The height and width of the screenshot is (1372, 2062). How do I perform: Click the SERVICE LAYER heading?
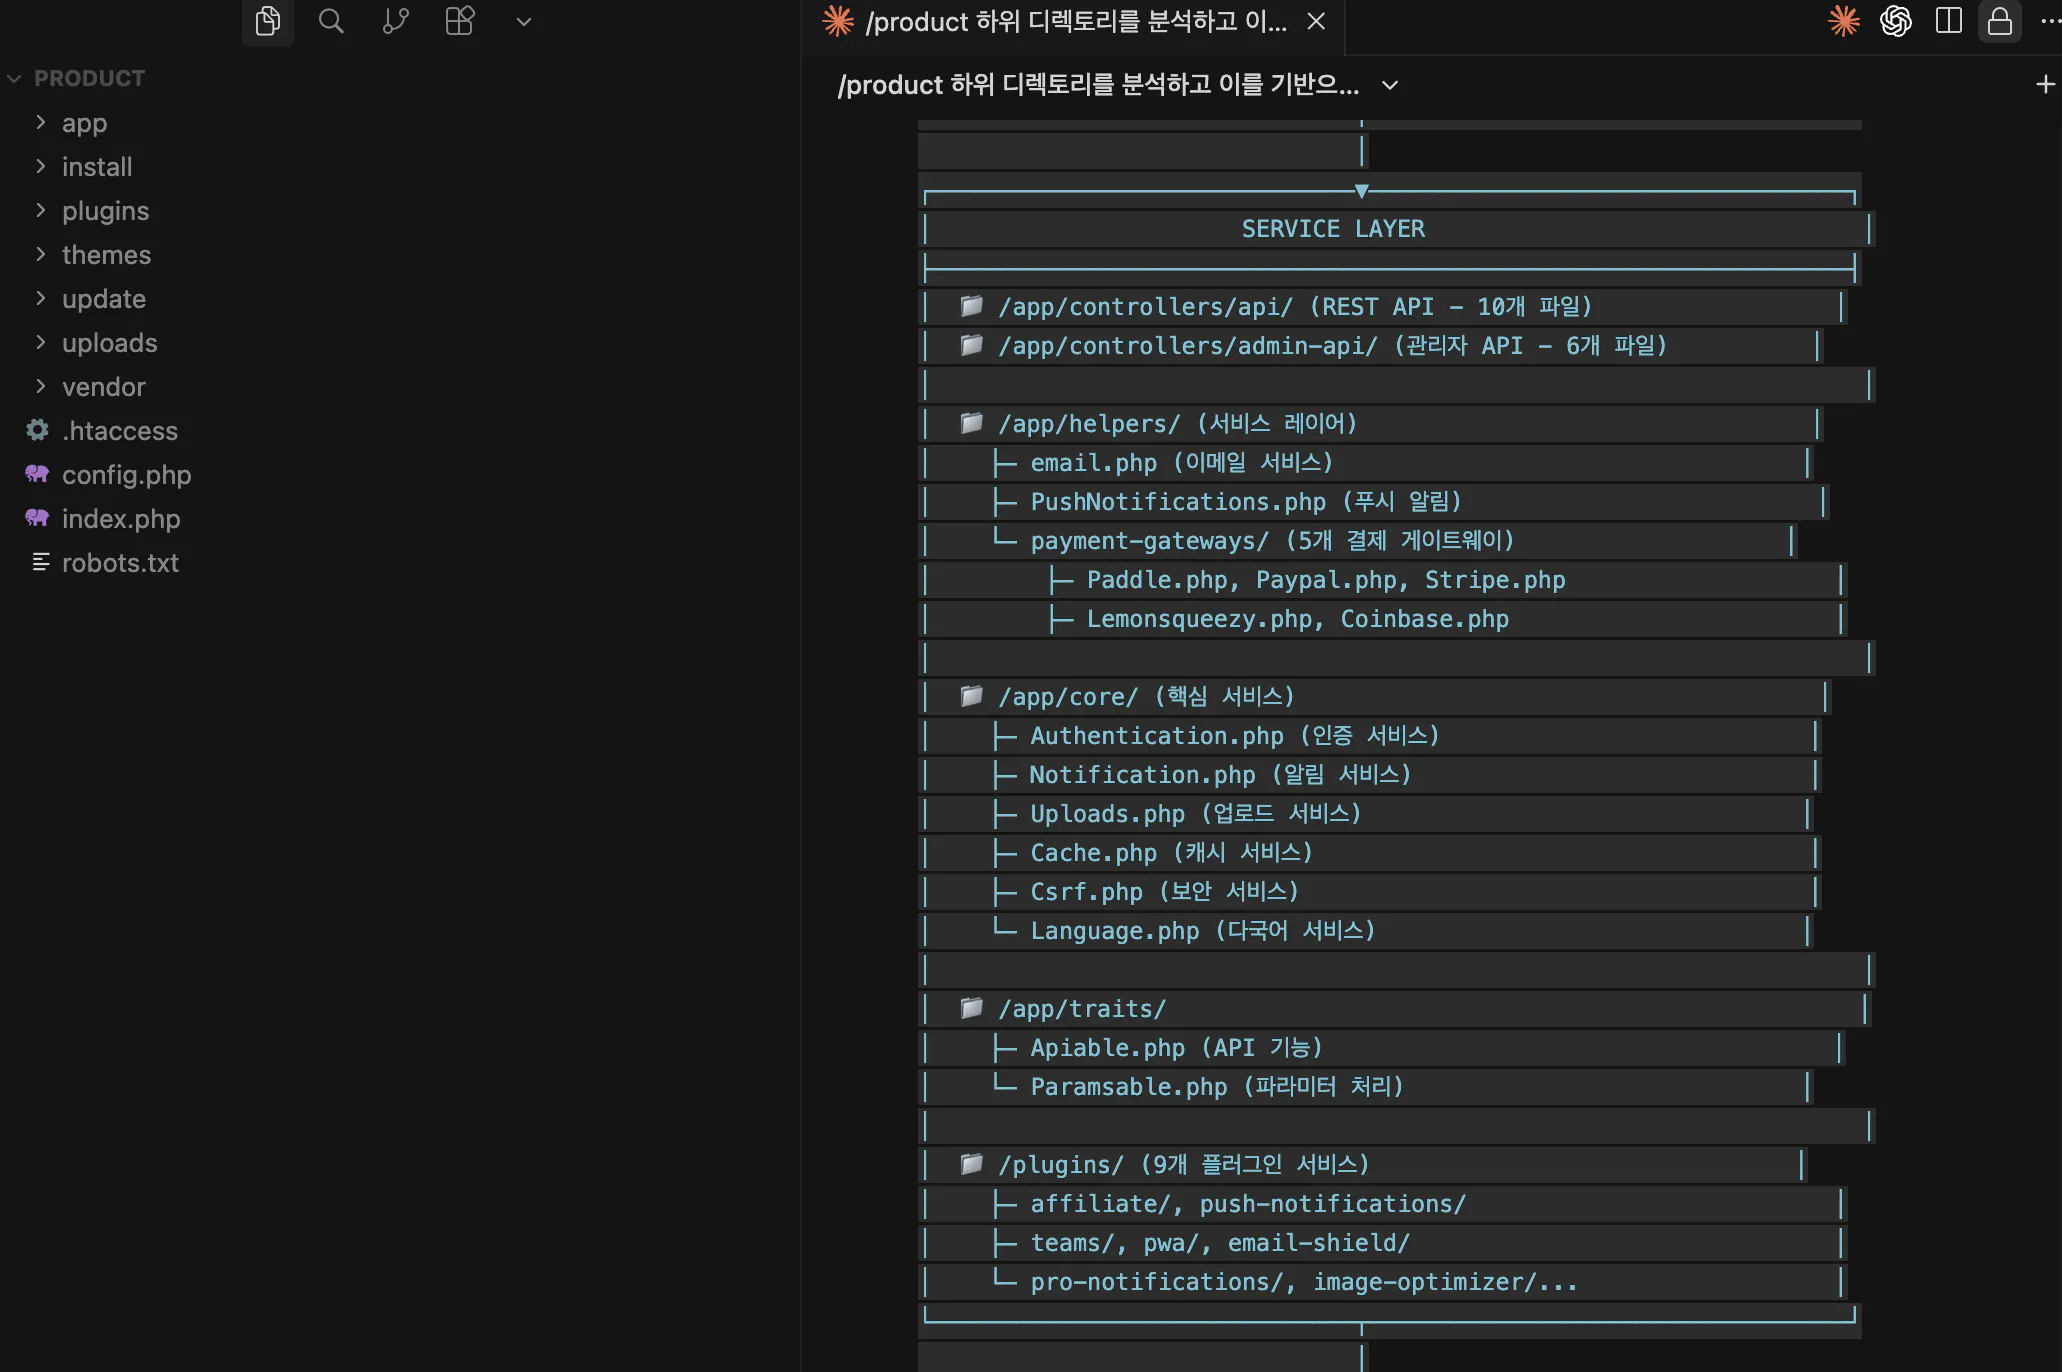coord(1333,229)
